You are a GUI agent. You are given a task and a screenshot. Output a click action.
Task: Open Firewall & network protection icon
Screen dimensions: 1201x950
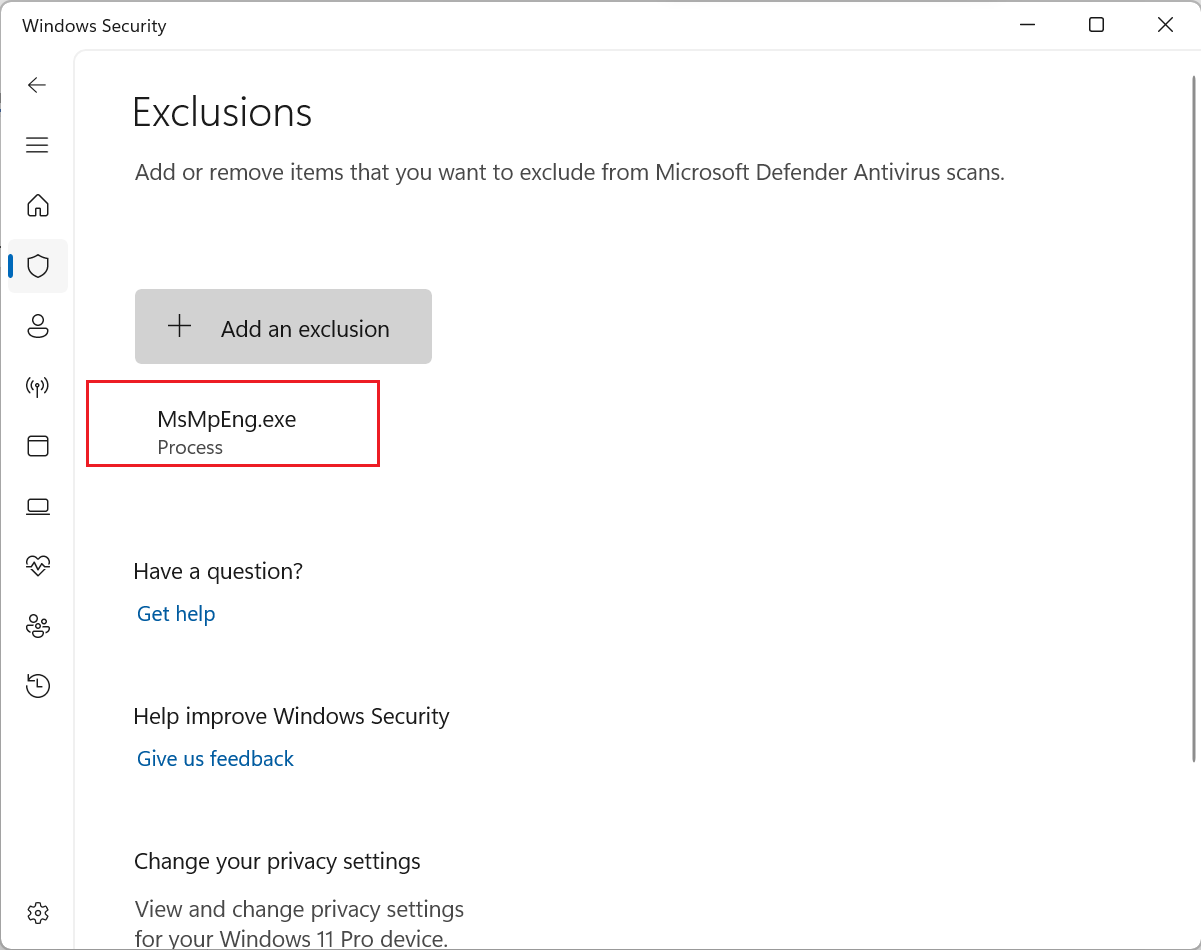37,386
